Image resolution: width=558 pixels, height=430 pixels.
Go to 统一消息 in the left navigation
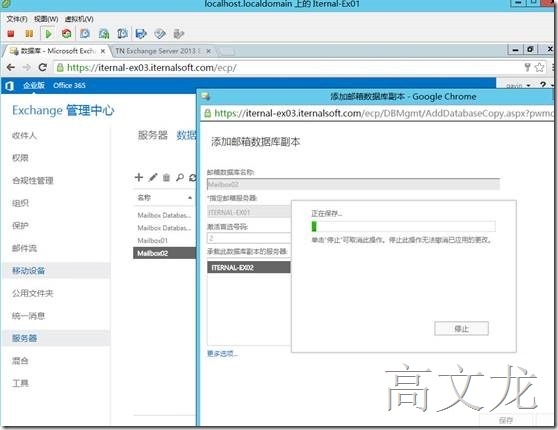(28, 316)
